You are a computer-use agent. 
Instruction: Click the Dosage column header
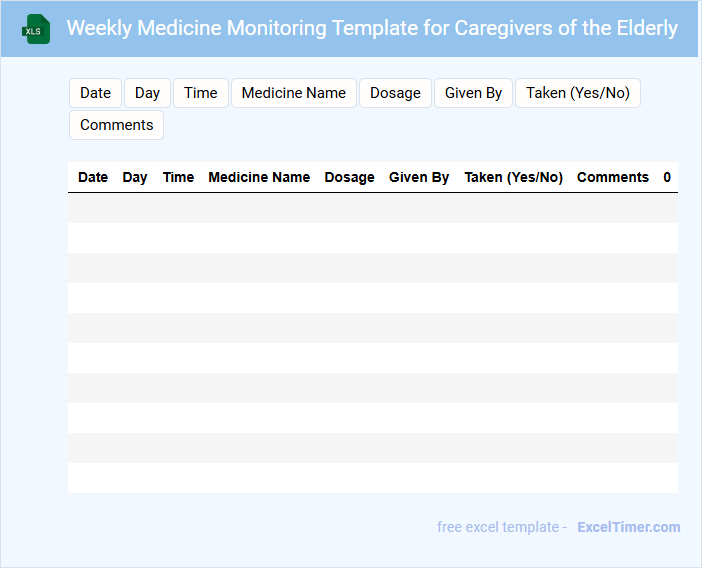(x=349, y=177)
